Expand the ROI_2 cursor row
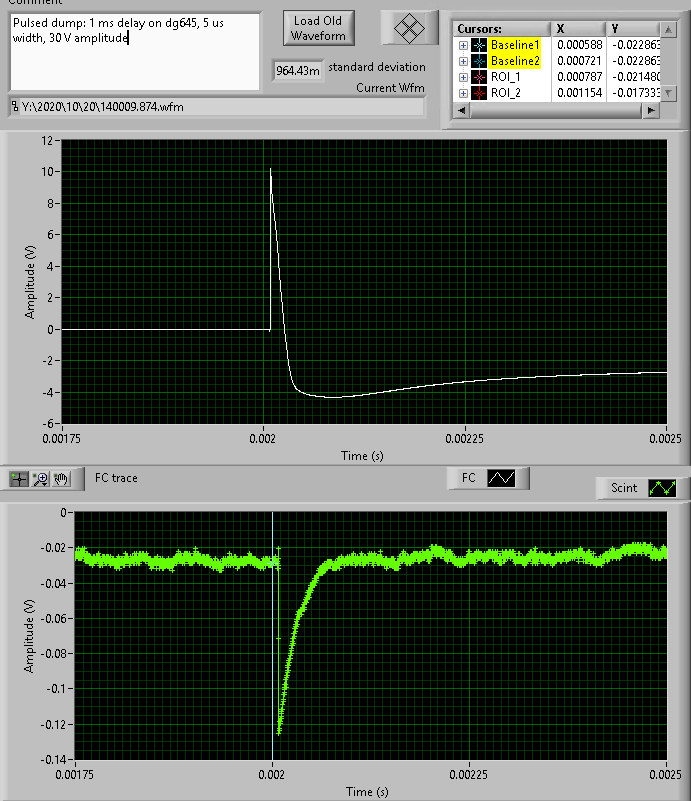This screenshot has height=801, width=691. click(x=463, y=93)
